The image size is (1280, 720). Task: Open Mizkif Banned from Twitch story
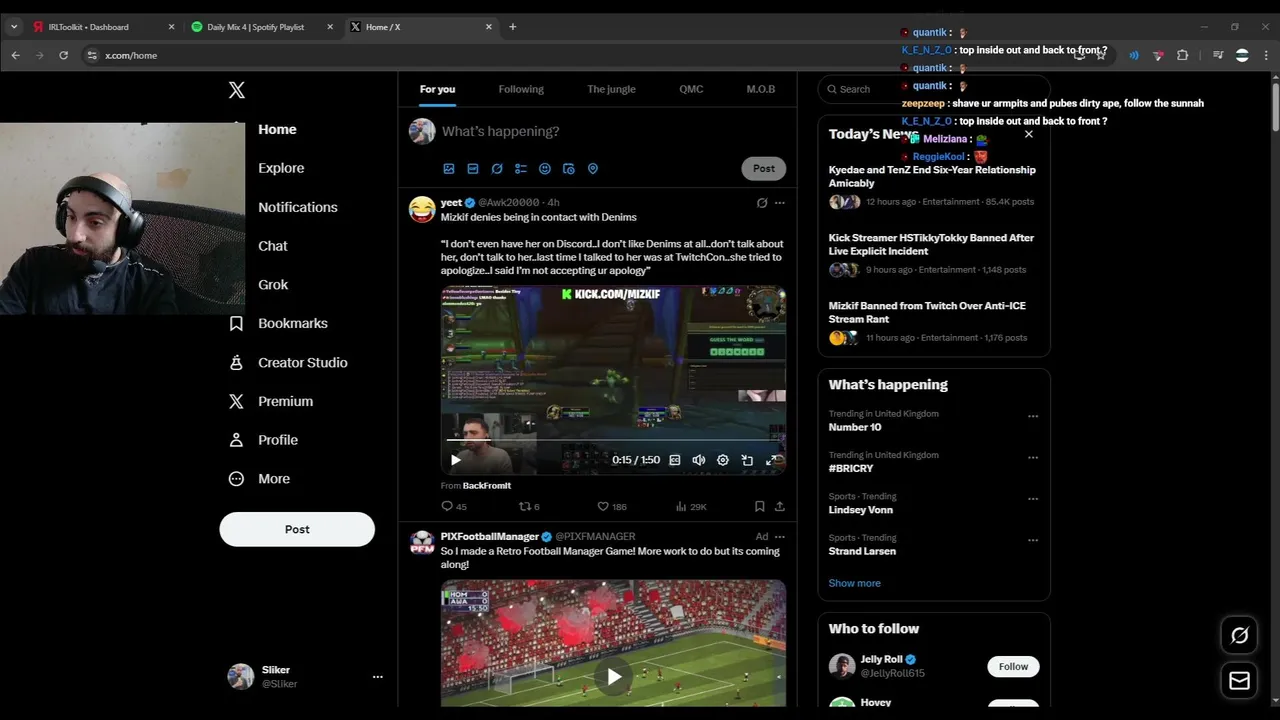tap(933, 322)
